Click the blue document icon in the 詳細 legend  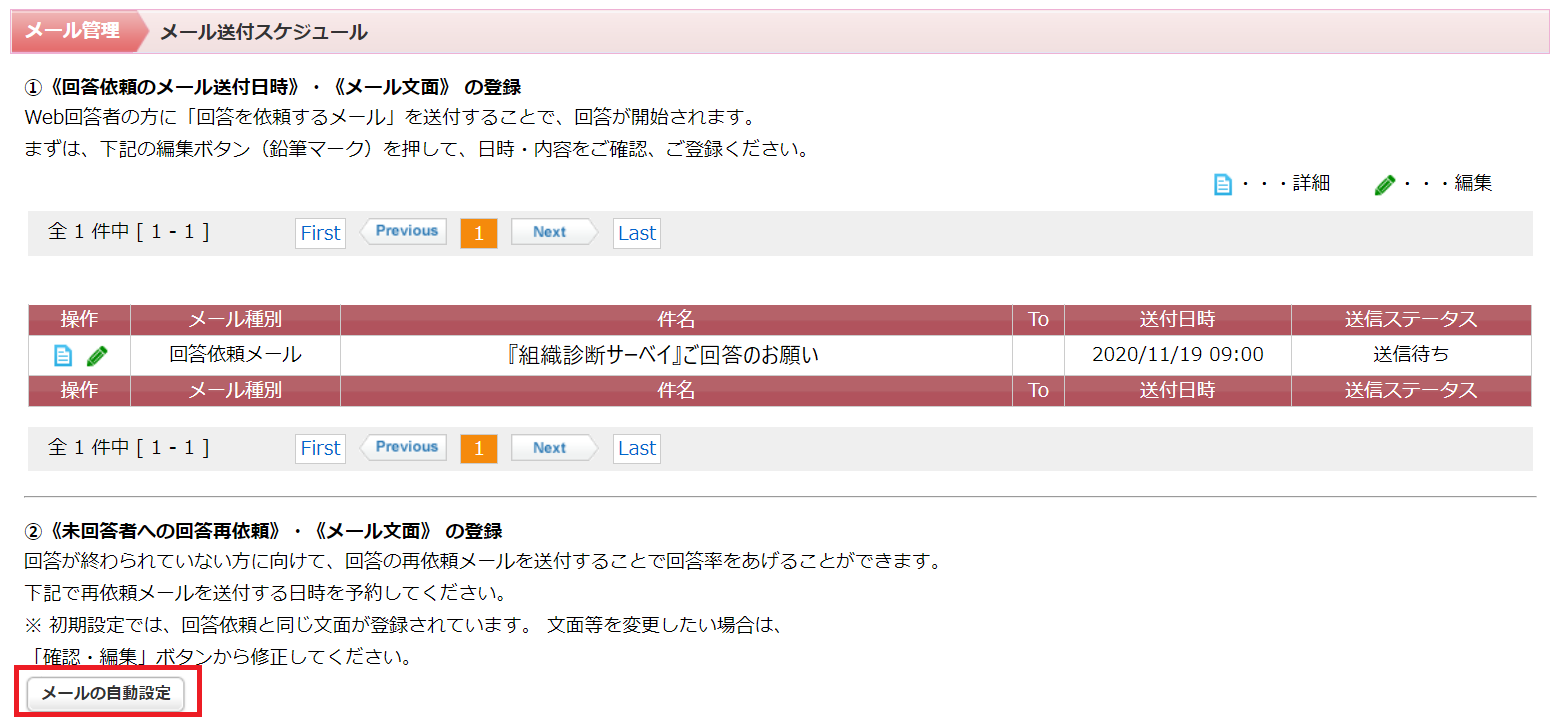(1222, 184)
